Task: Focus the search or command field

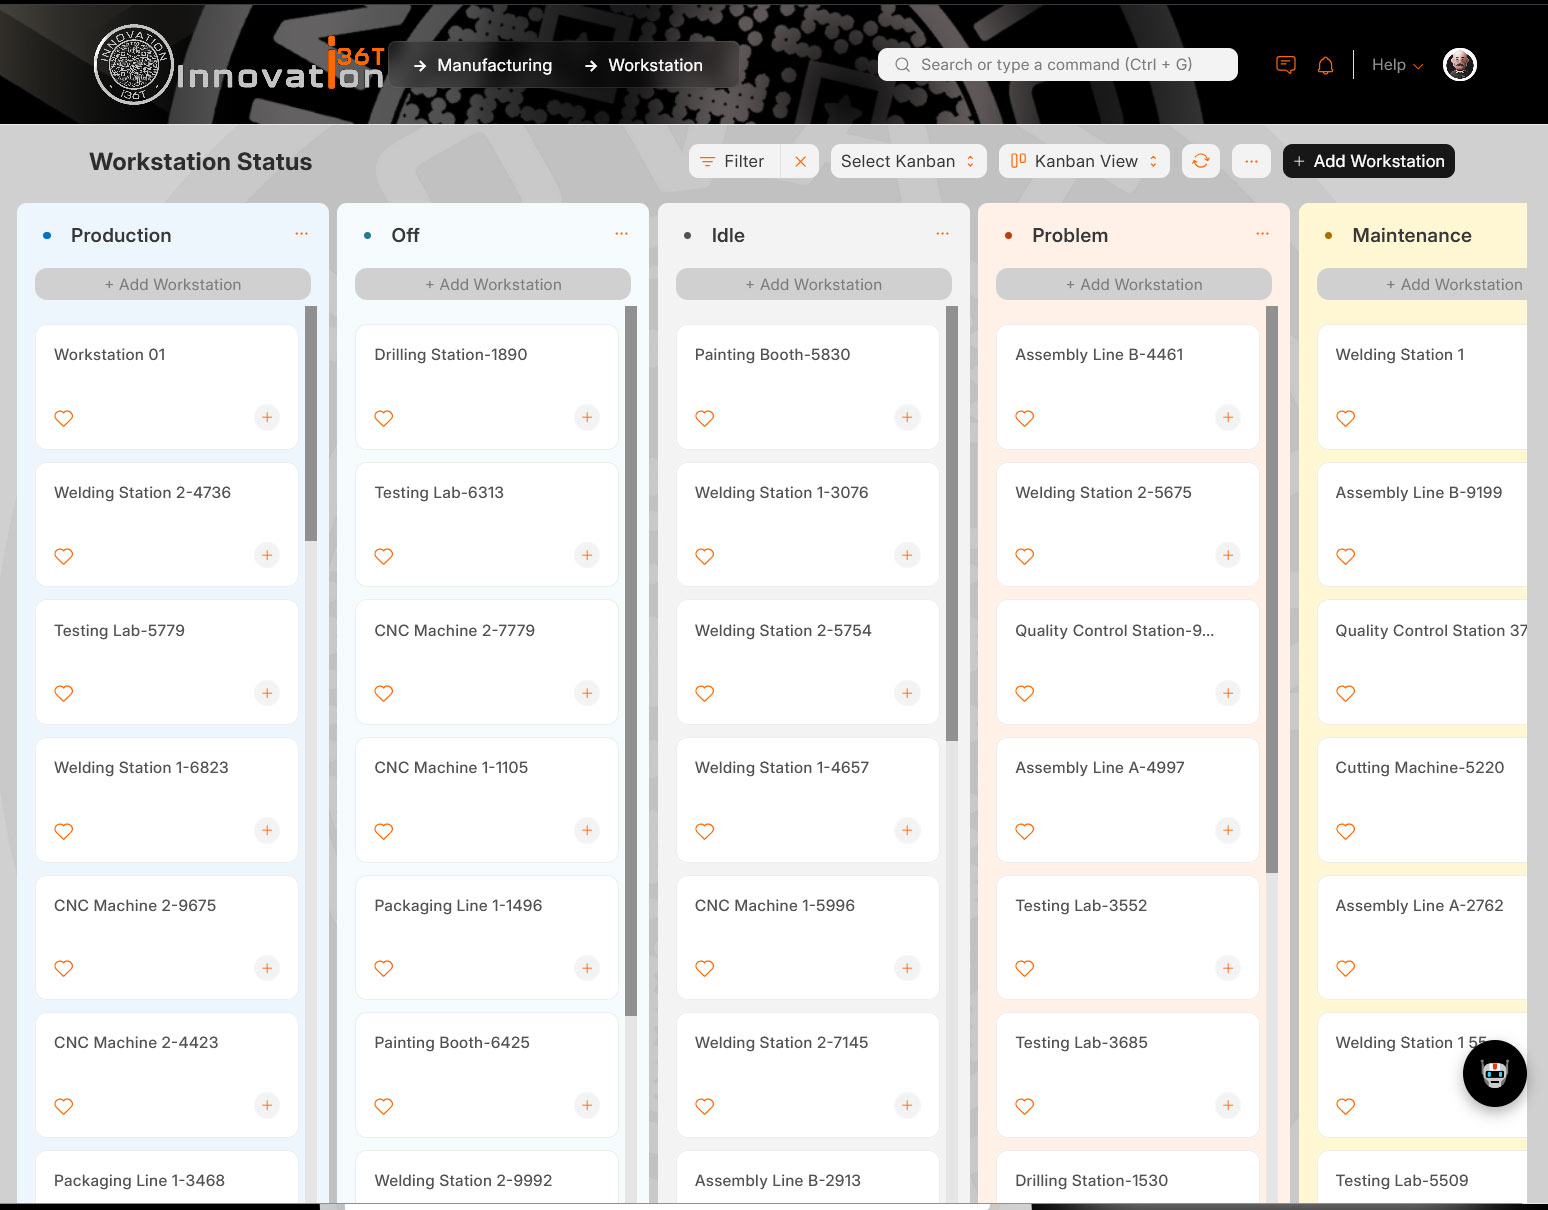Action: 1057,65
